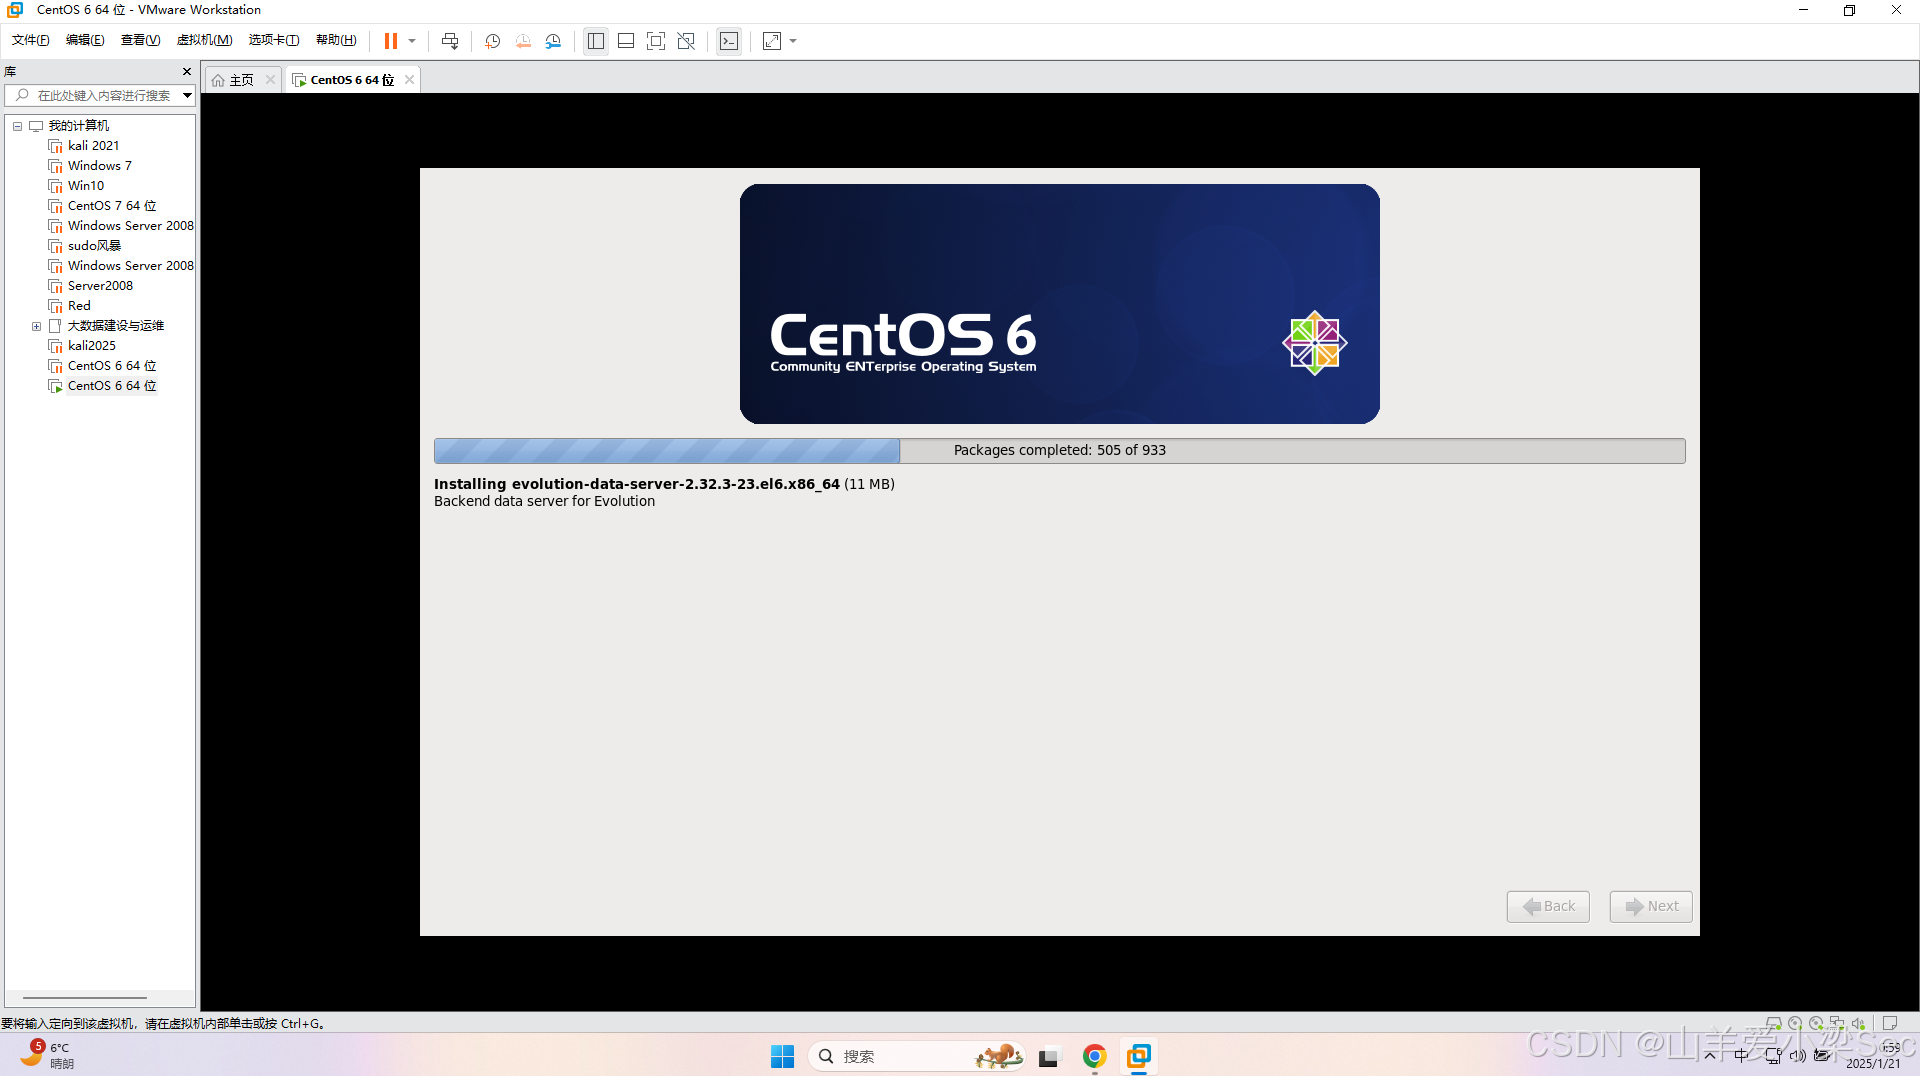Viewport: 1920px width, 1076px height.
Task: Click the library horizontal scrollbar
Action: point(85,997)
